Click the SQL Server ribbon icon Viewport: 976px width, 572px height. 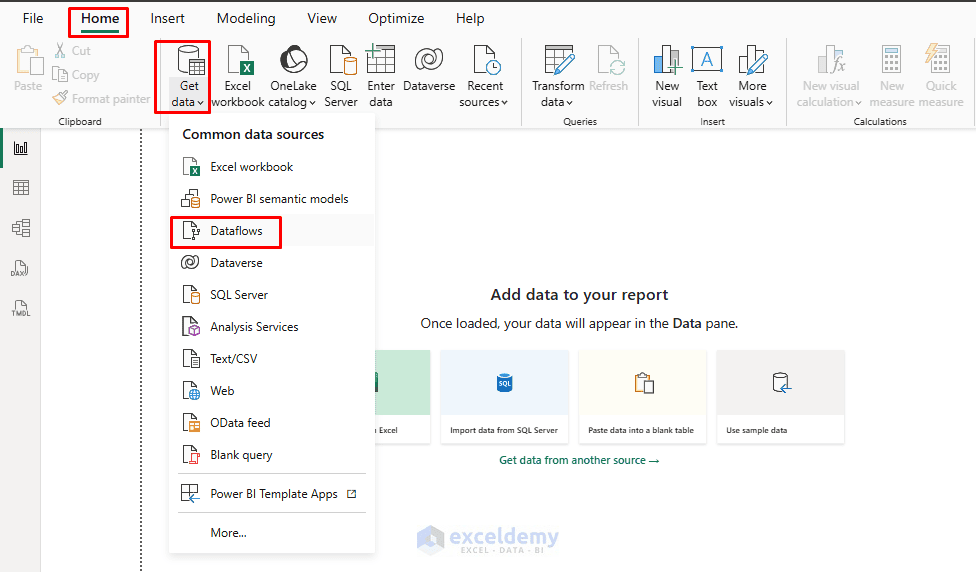(342, 60)
